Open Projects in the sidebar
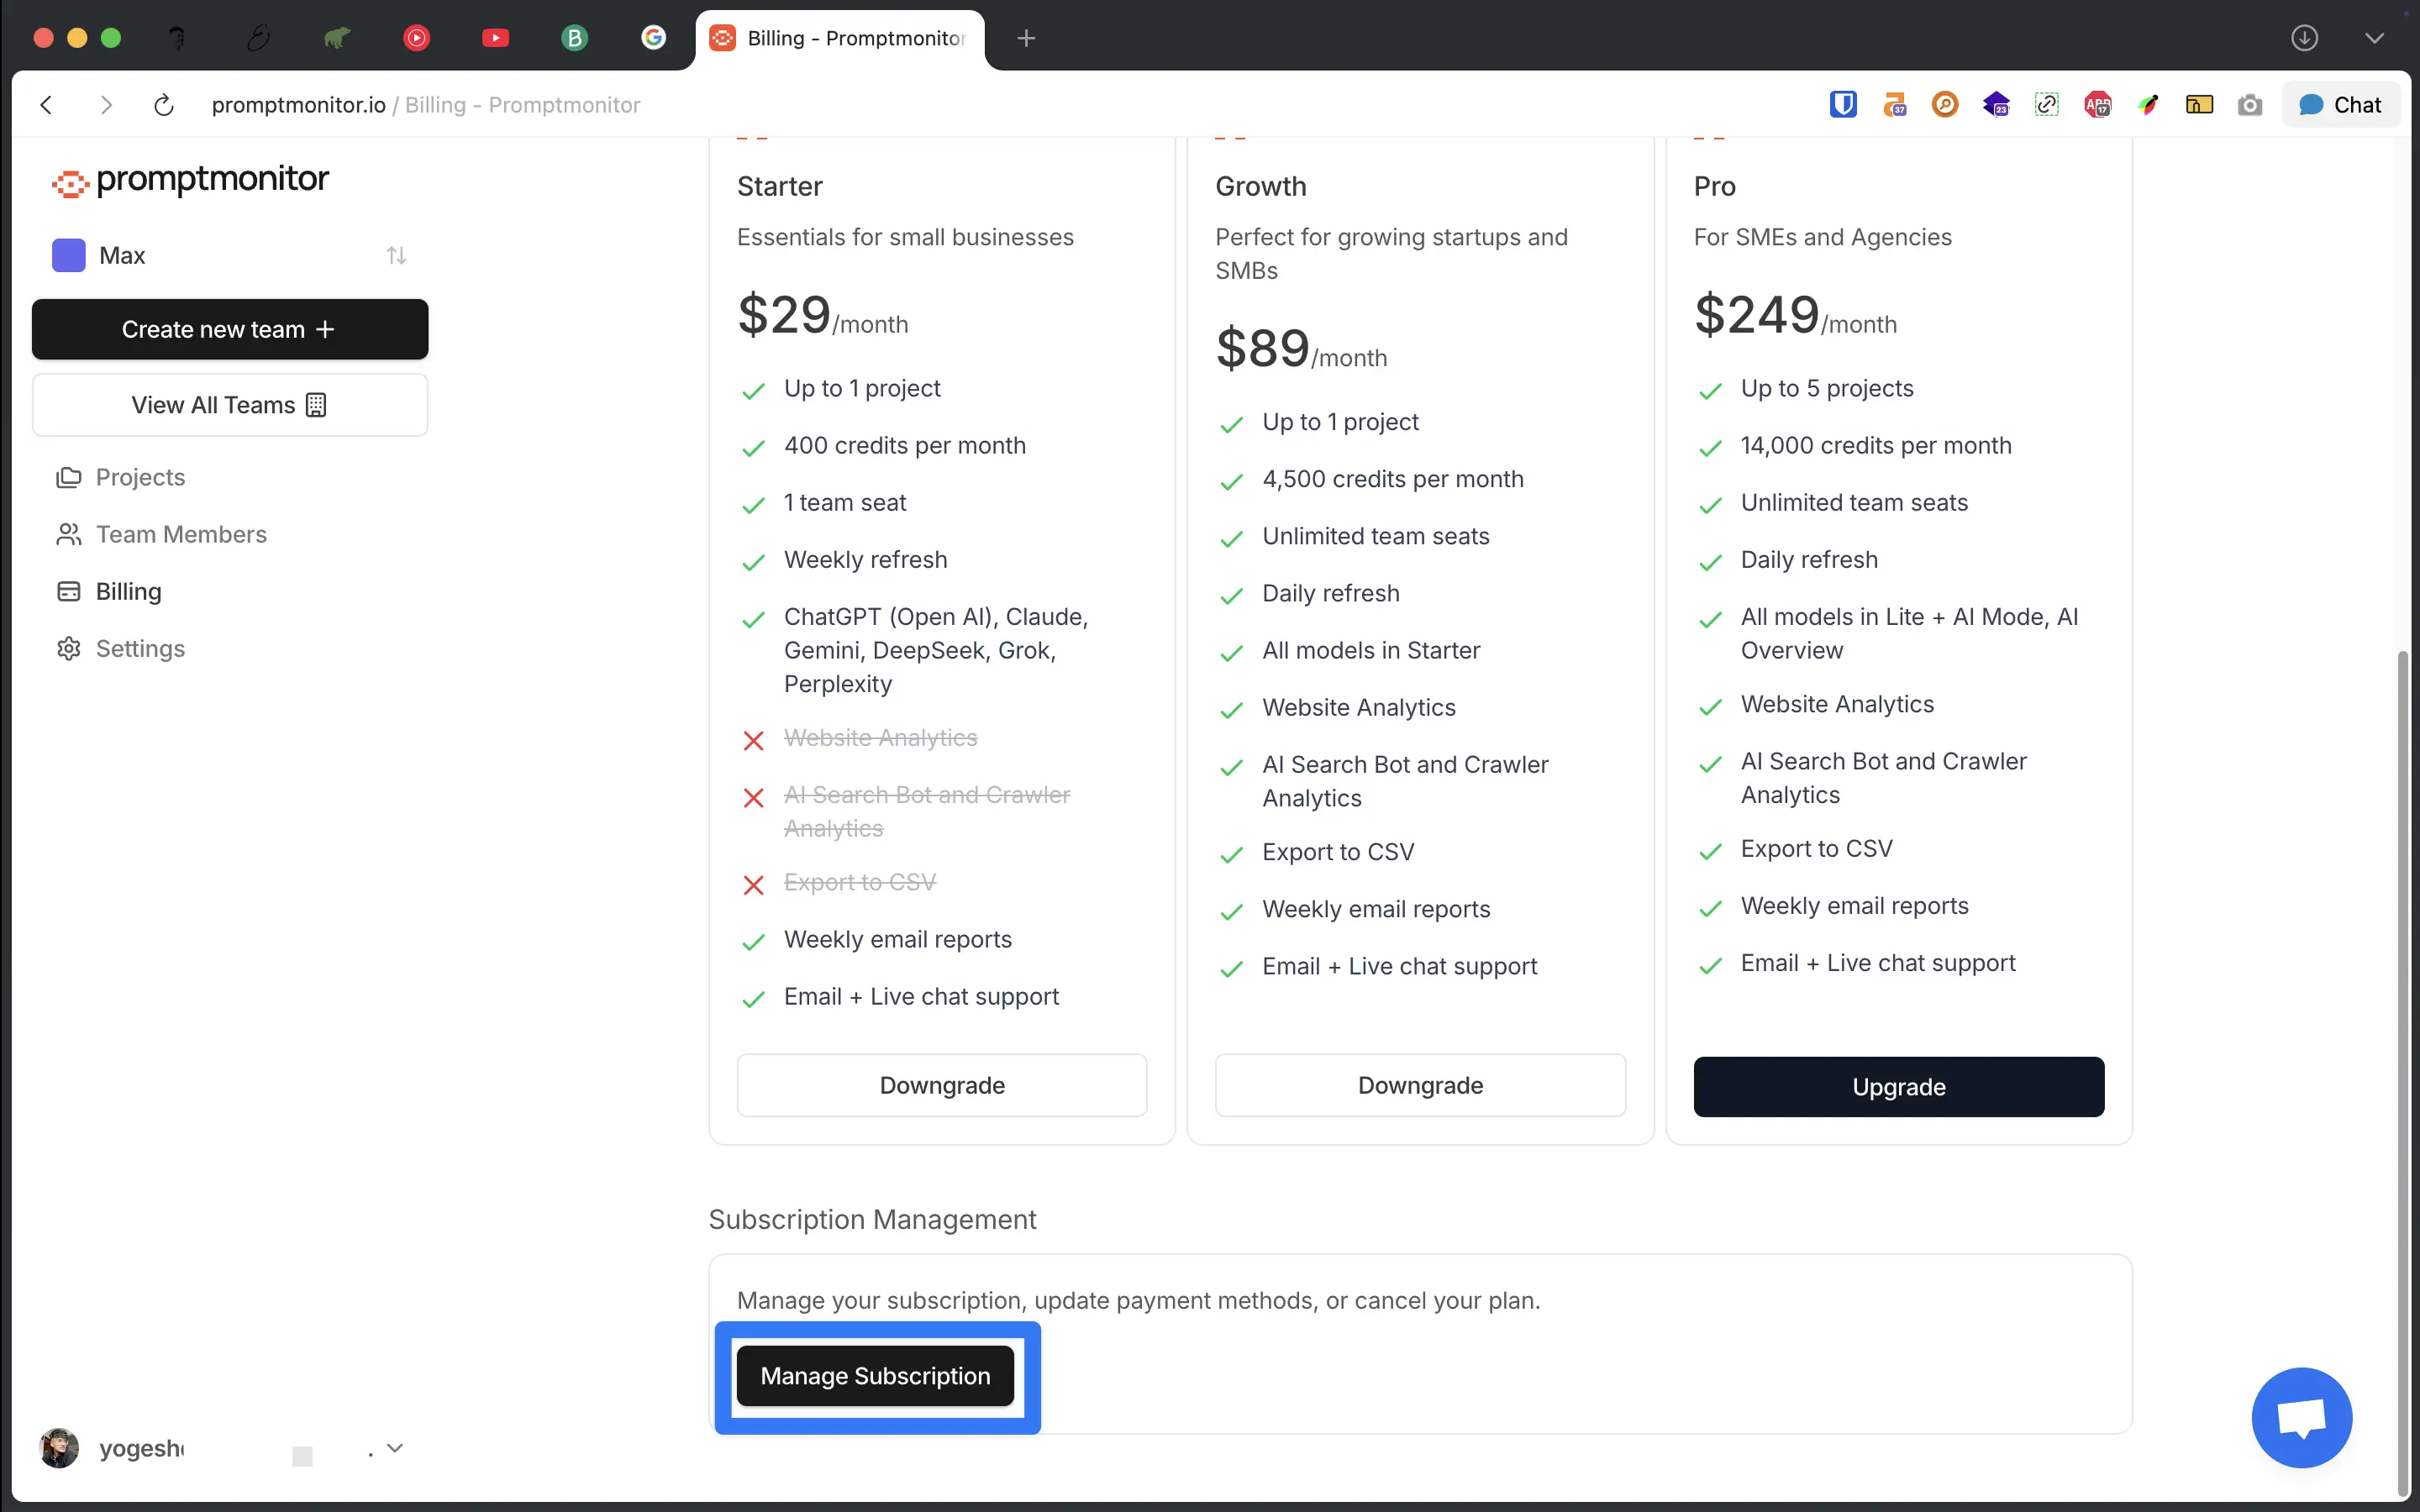Image resolution: width=2420 pixels, height=1512 pixels. (140, 477)
